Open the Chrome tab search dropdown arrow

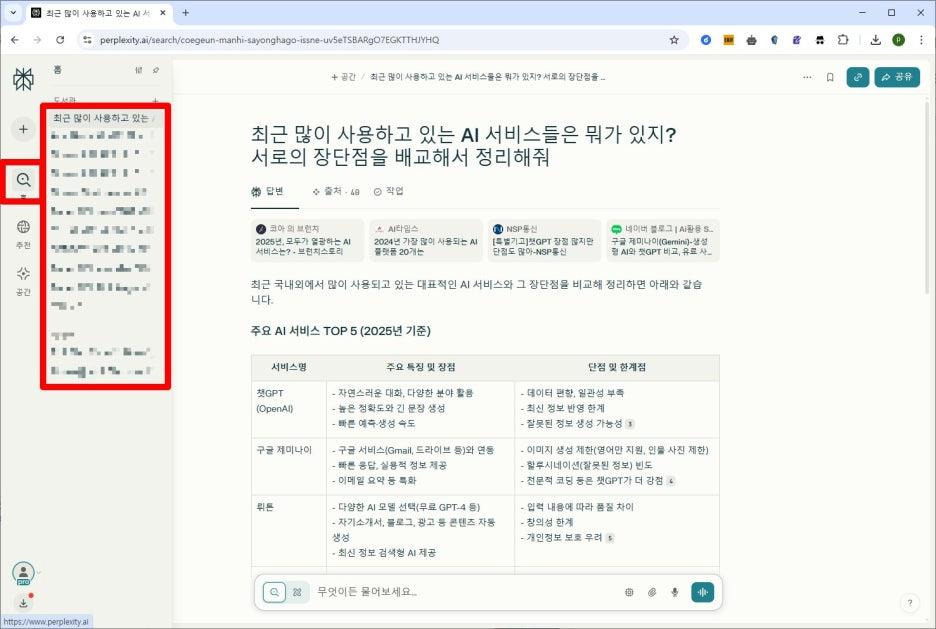point(13,12)
